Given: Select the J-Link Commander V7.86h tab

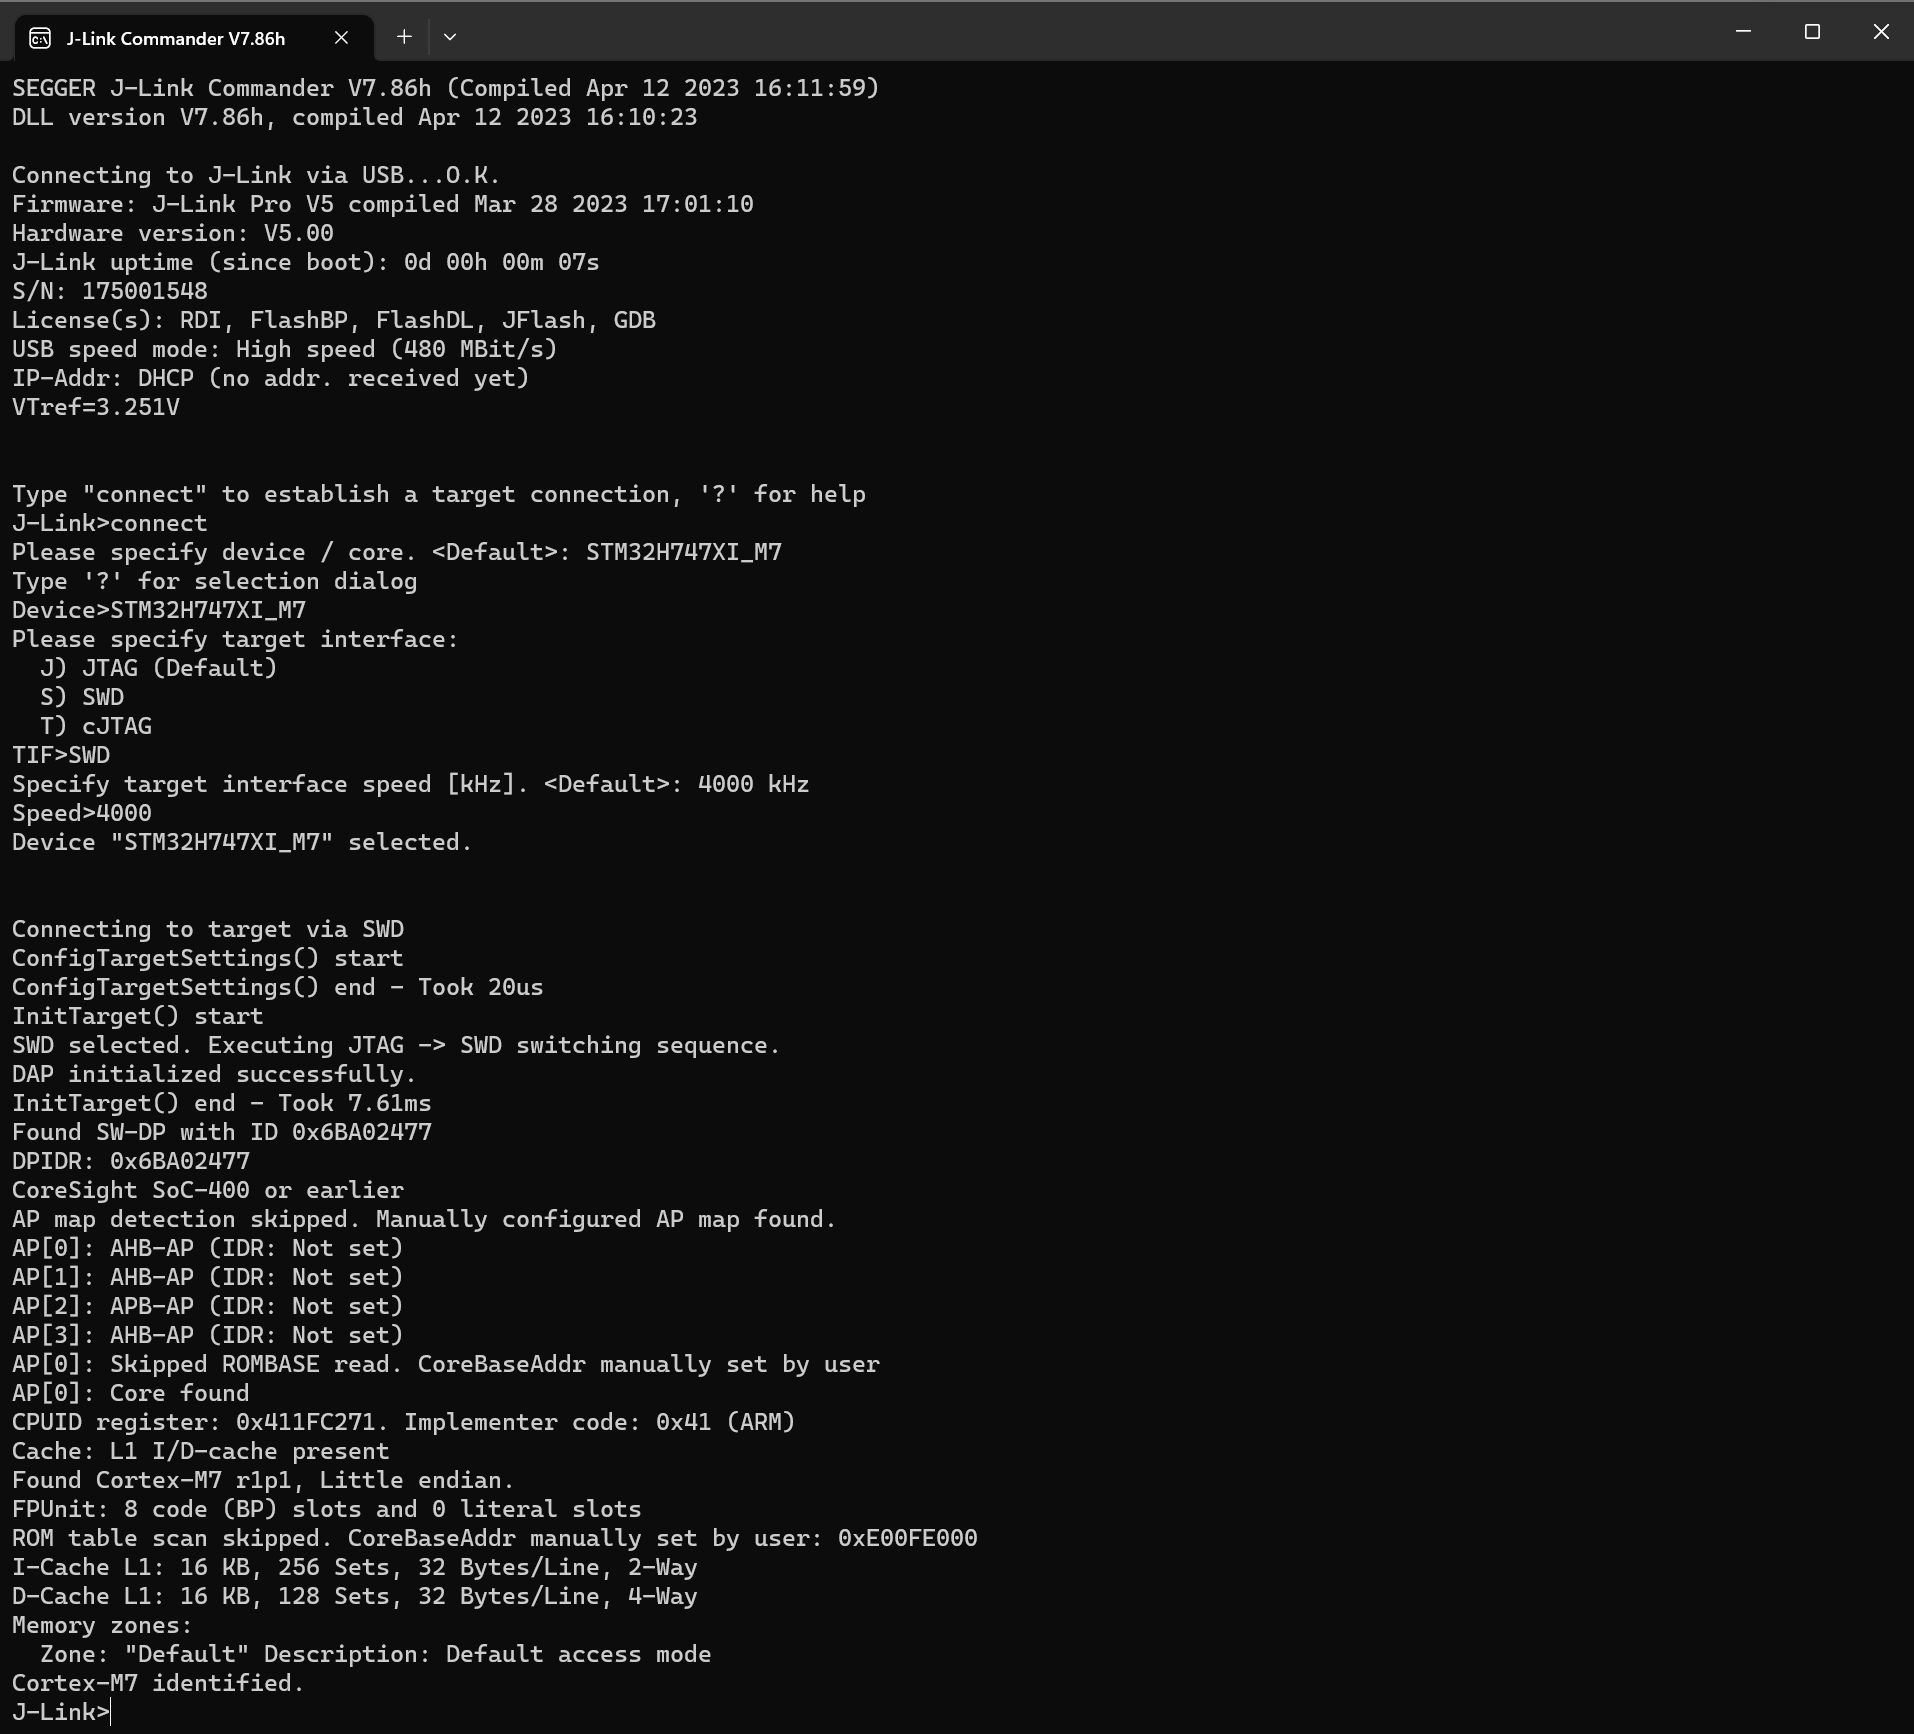Looking at the screenshot, I should click(x=176, y=38).
